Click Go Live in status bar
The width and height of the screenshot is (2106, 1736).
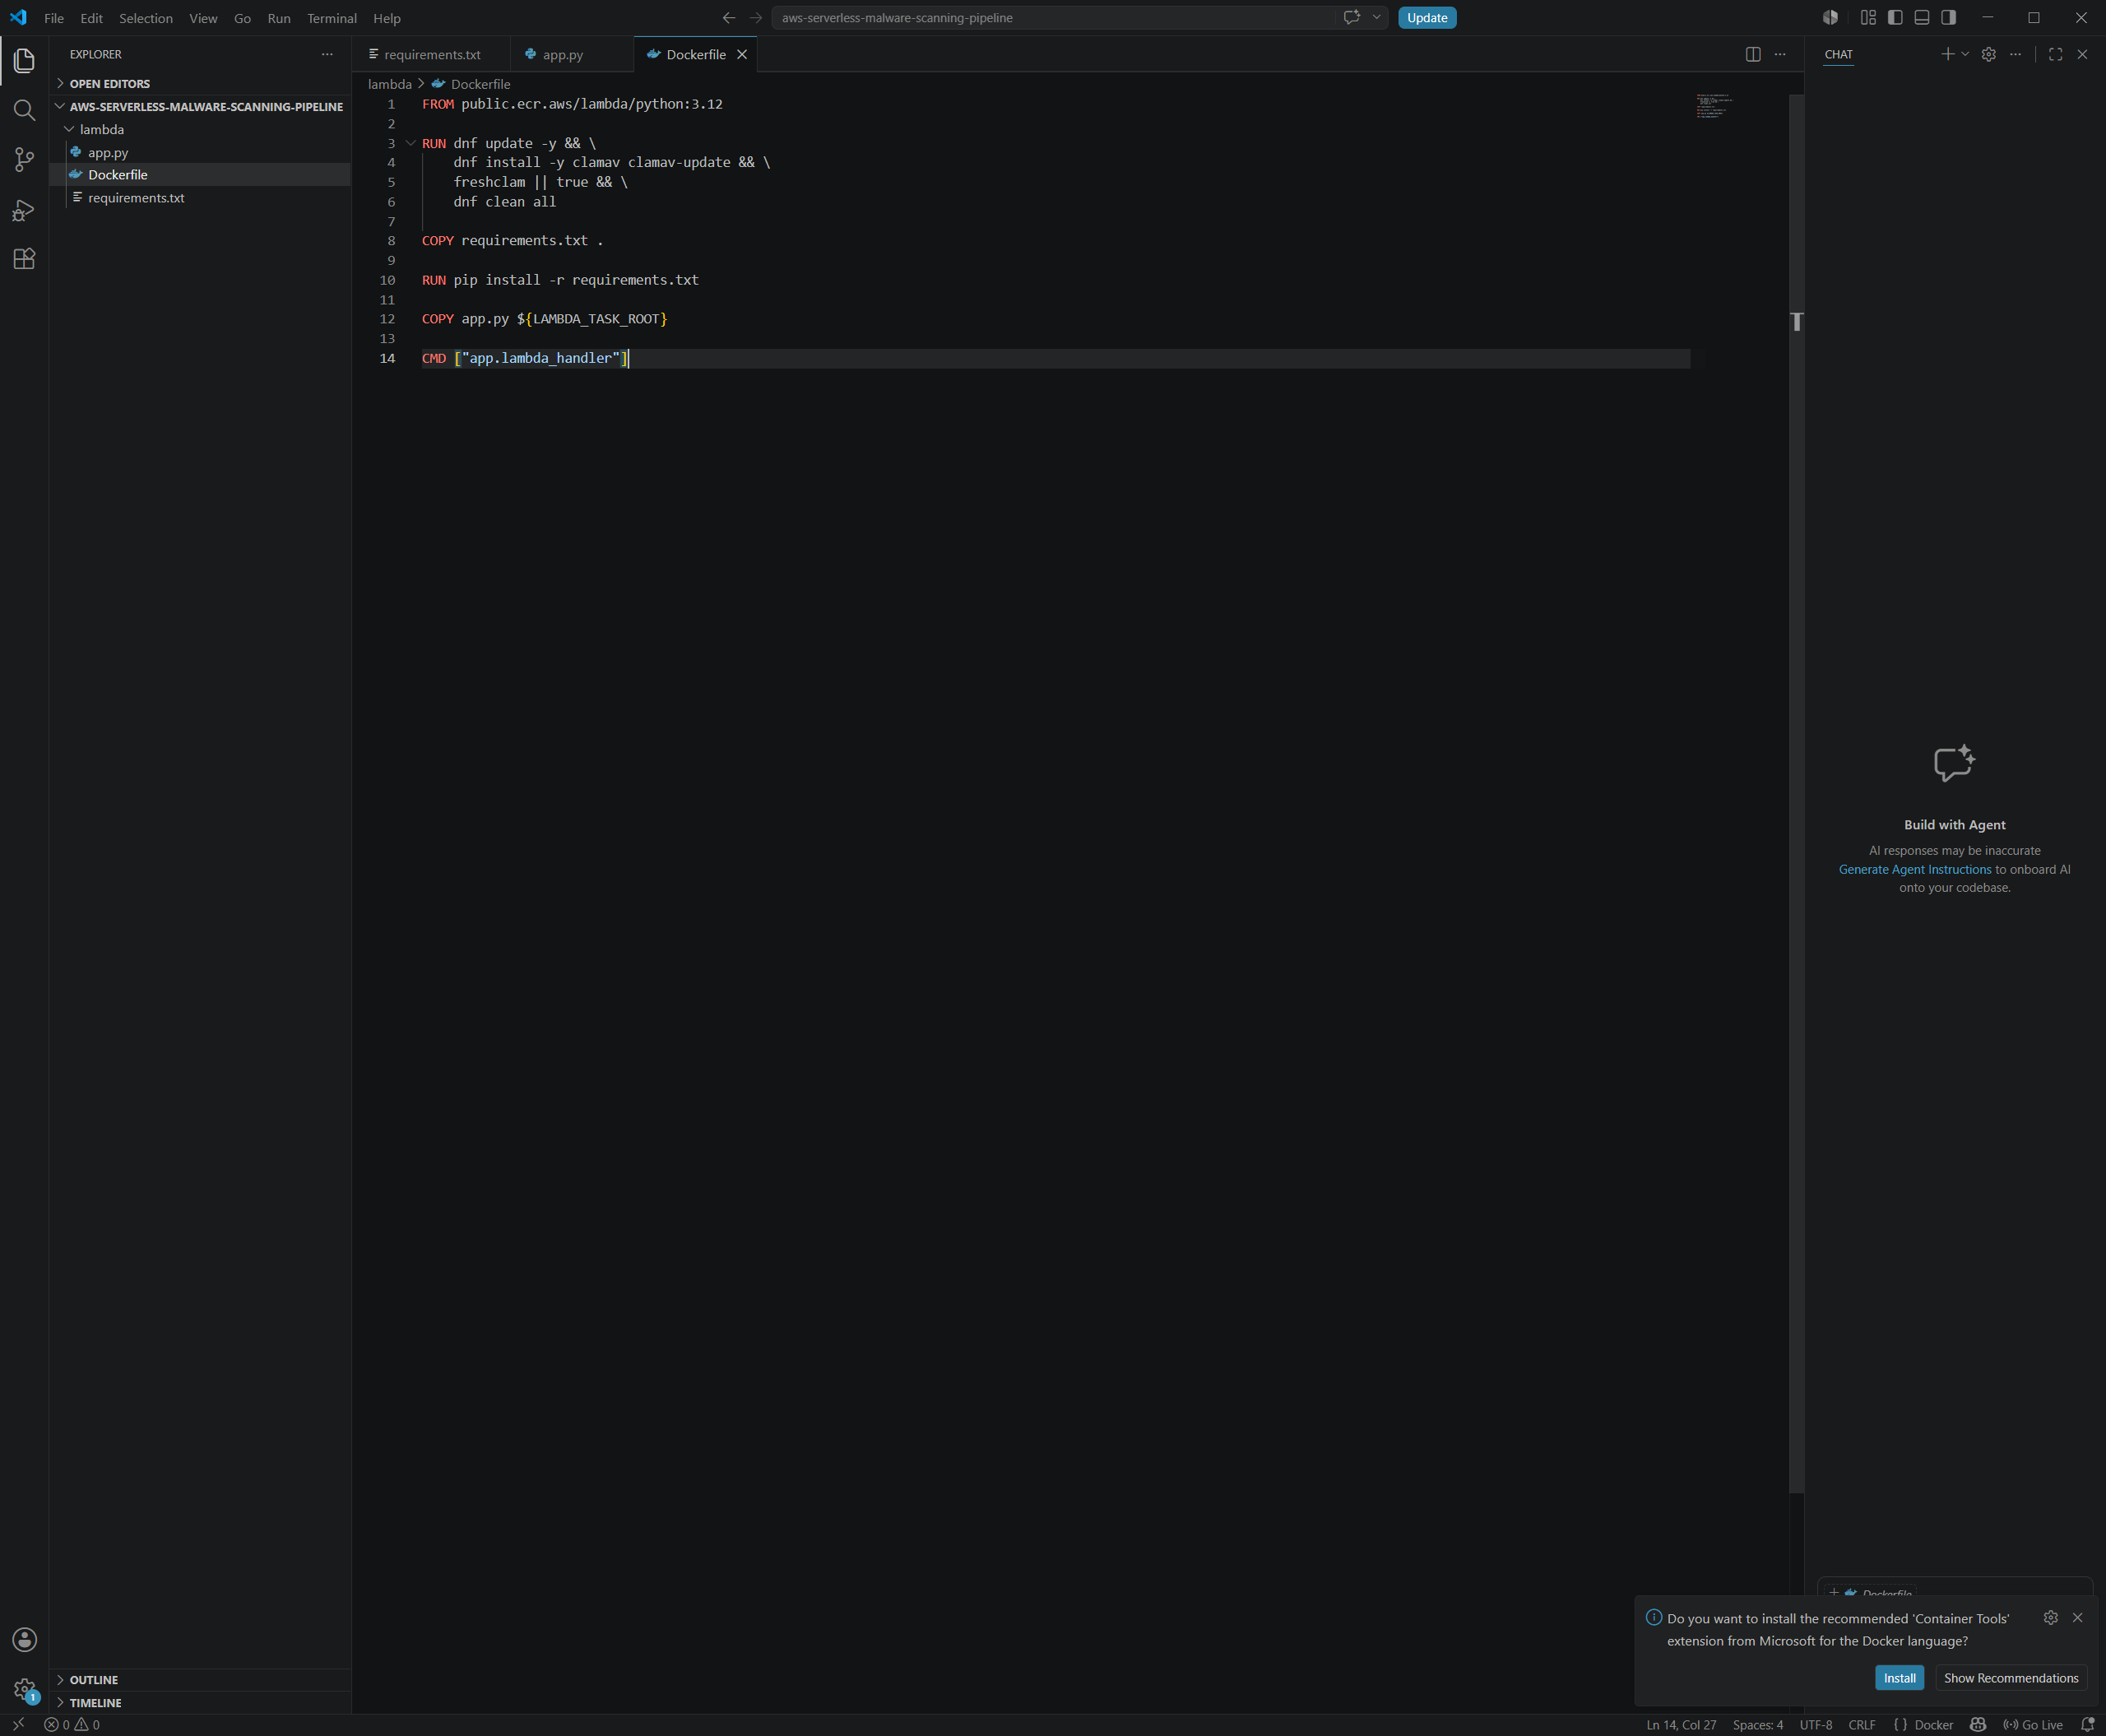pyautogui.click(x=2034, y=1725)
